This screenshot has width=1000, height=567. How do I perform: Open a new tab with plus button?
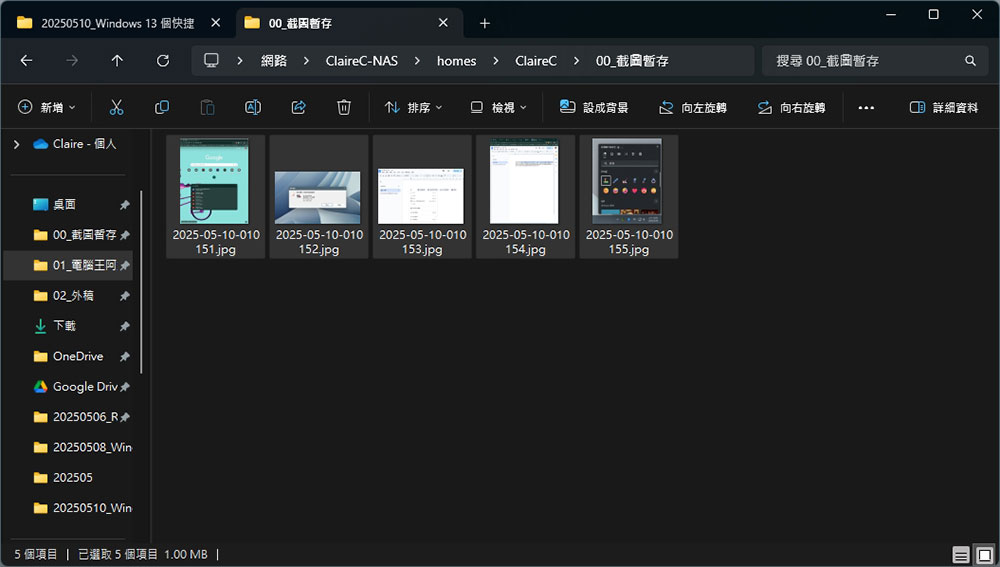(485, 23)
